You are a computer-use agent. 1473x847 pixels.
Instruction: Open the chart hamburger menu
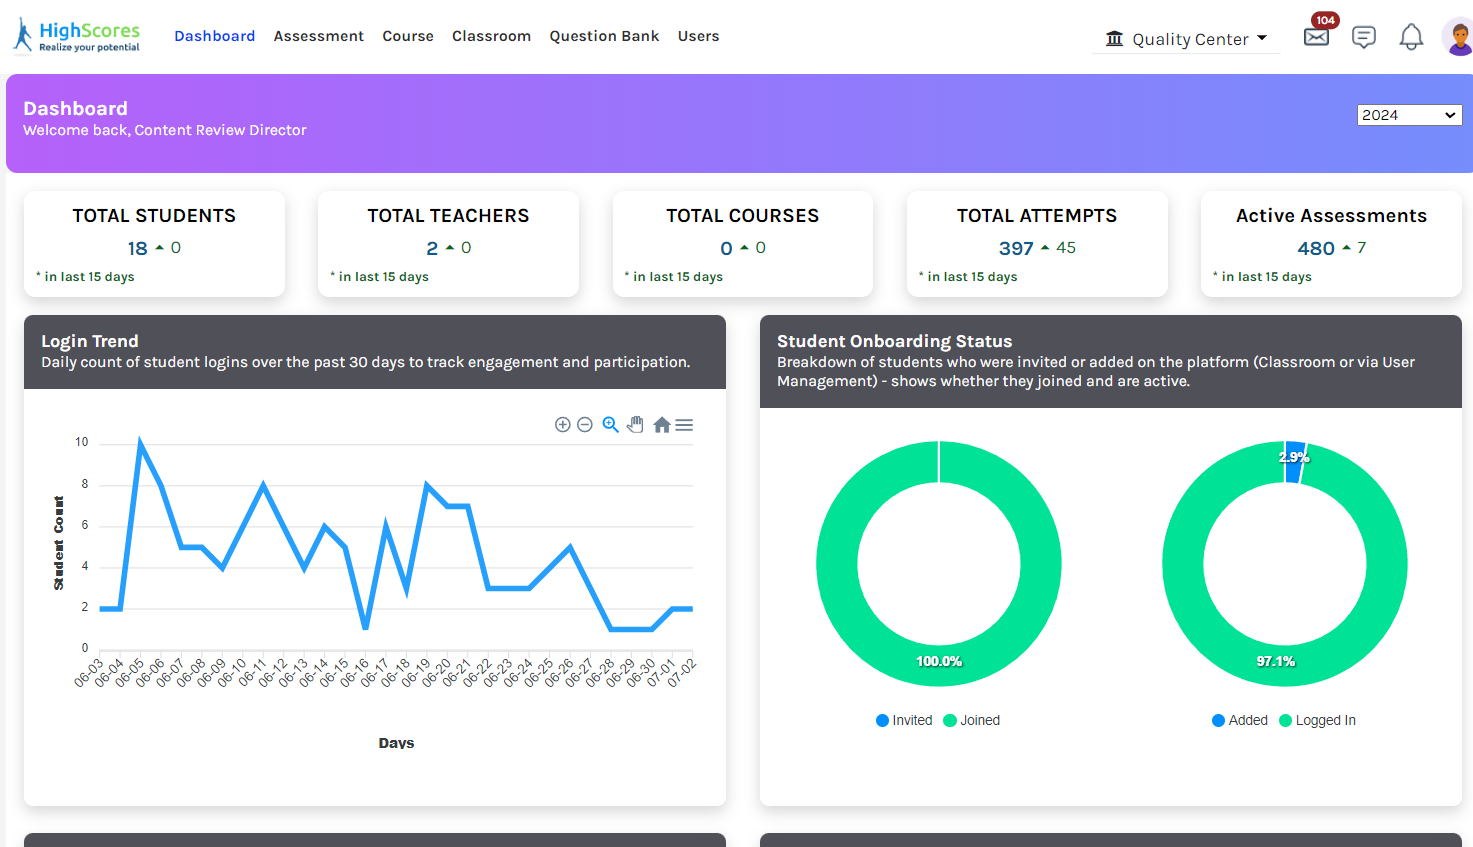[x=684, y=425]
